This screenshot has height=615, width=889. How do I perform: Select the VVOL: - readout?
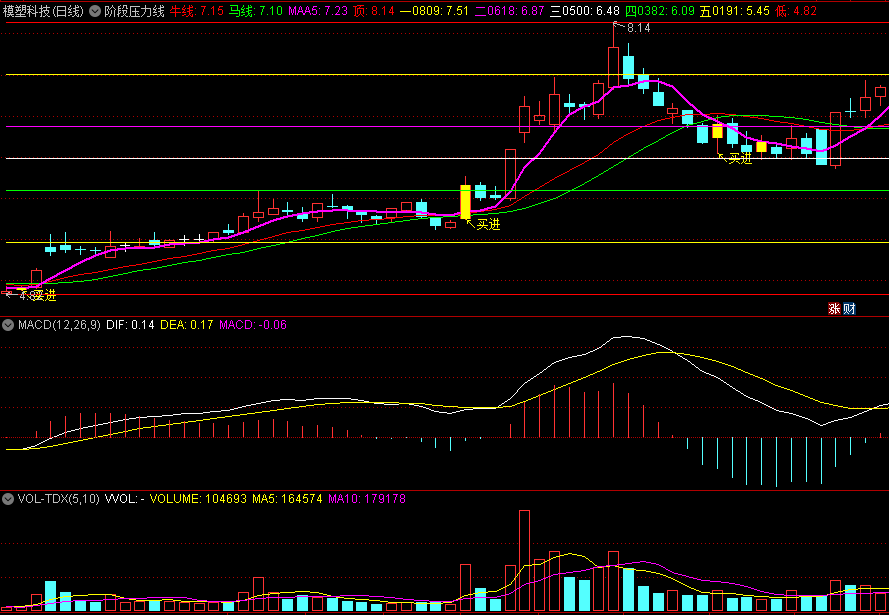[125, 499]
